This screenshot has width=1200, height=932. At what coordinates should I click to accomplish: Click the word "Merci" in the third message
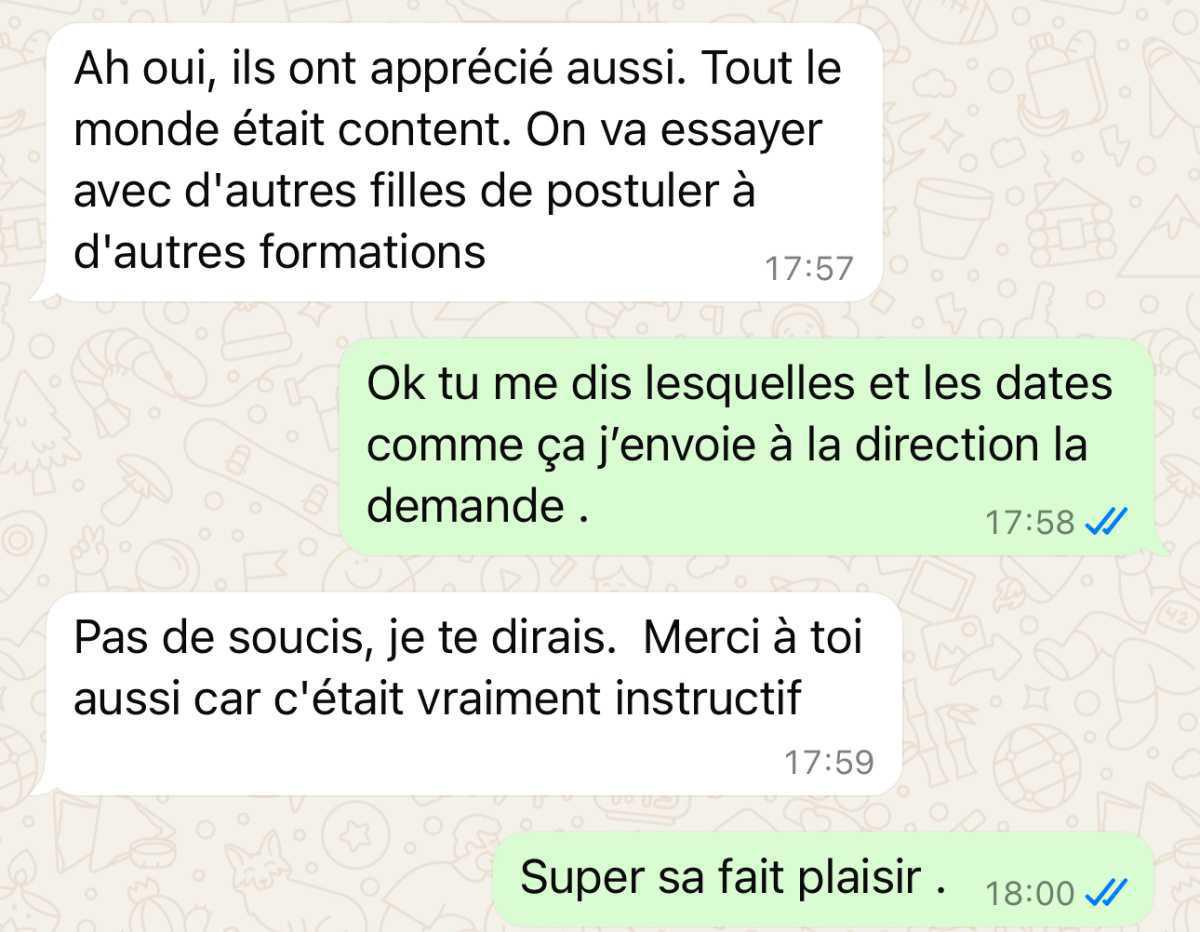pyautogui.click(x=695, y=638)
